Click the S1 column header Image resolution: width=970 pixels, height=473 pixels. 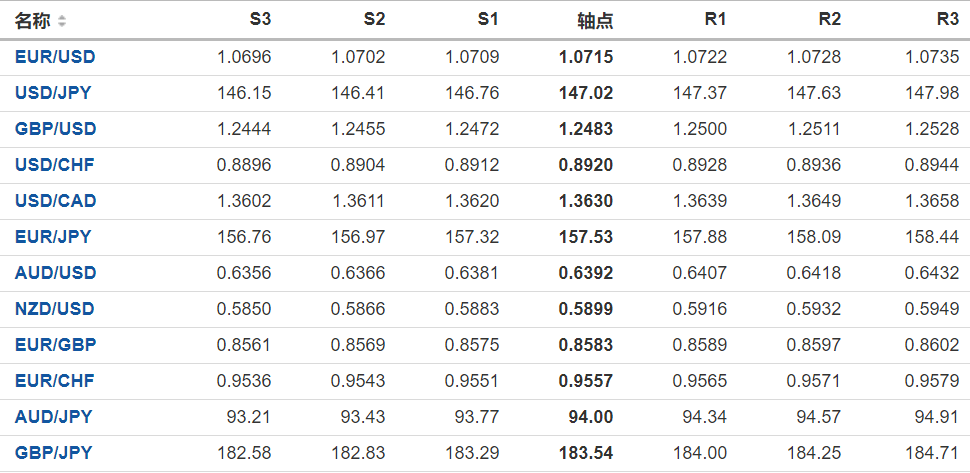click(x=488, y=20)
